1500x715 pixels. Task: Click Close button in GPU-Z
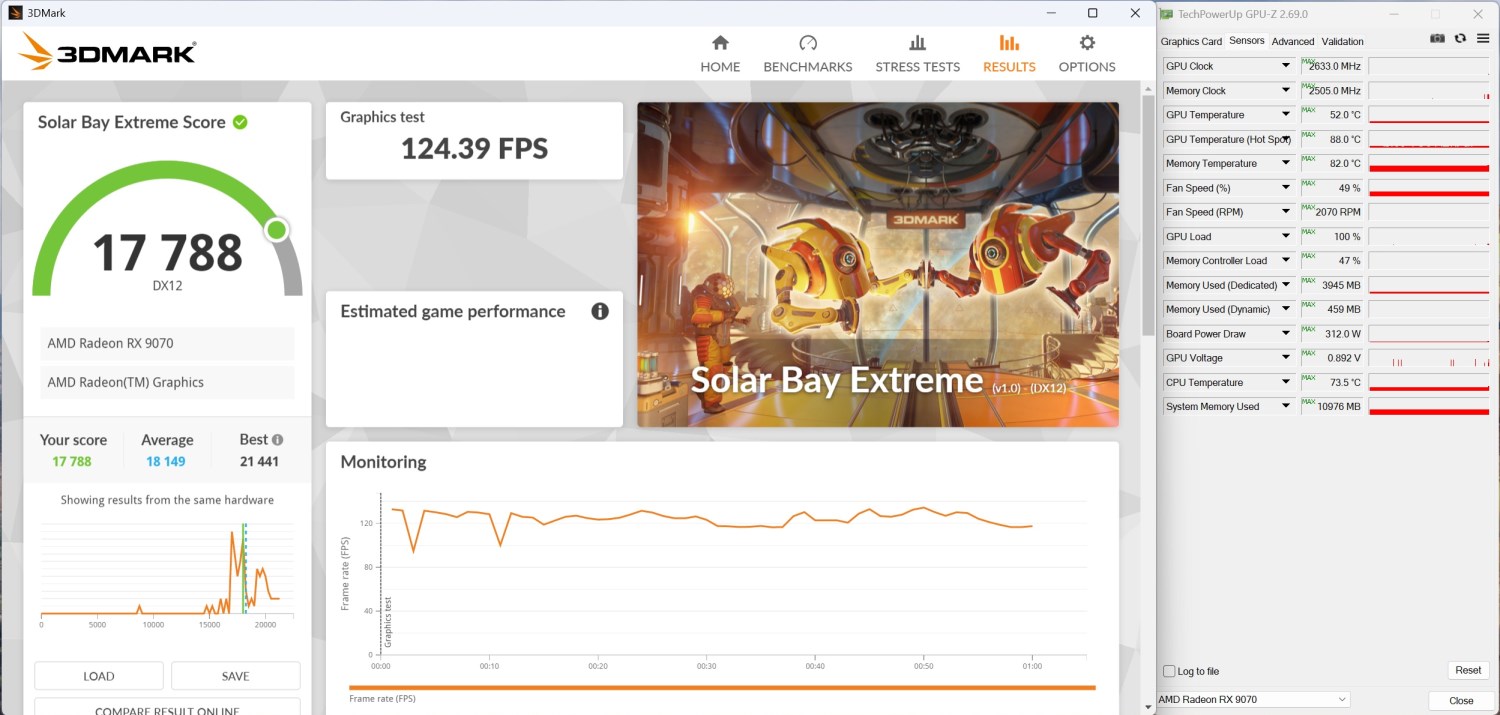pyautogui.click(x=1461, y=700)
